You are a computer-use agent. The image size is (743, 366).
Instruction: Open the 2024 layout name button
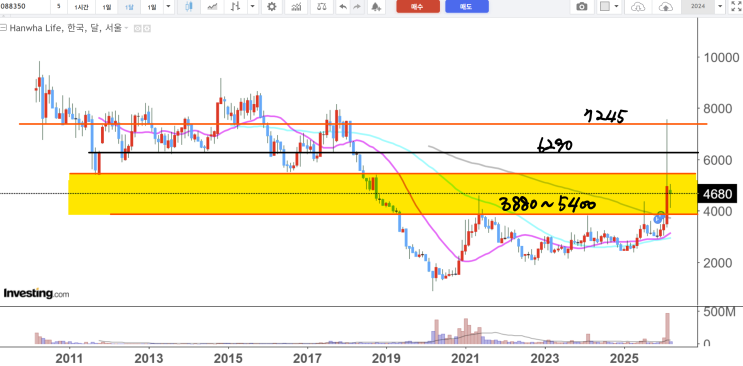[x=698, y=7]
